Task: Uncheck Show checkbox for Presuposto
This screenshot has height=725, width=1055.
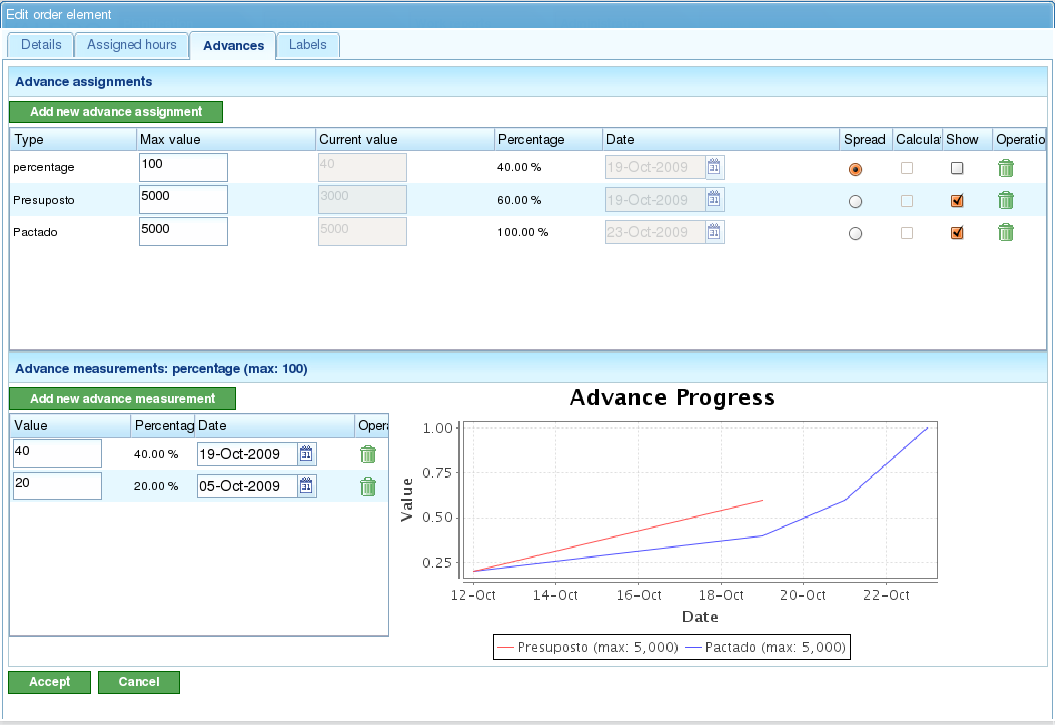Action: pyautogui.click(x=957, y=201)
